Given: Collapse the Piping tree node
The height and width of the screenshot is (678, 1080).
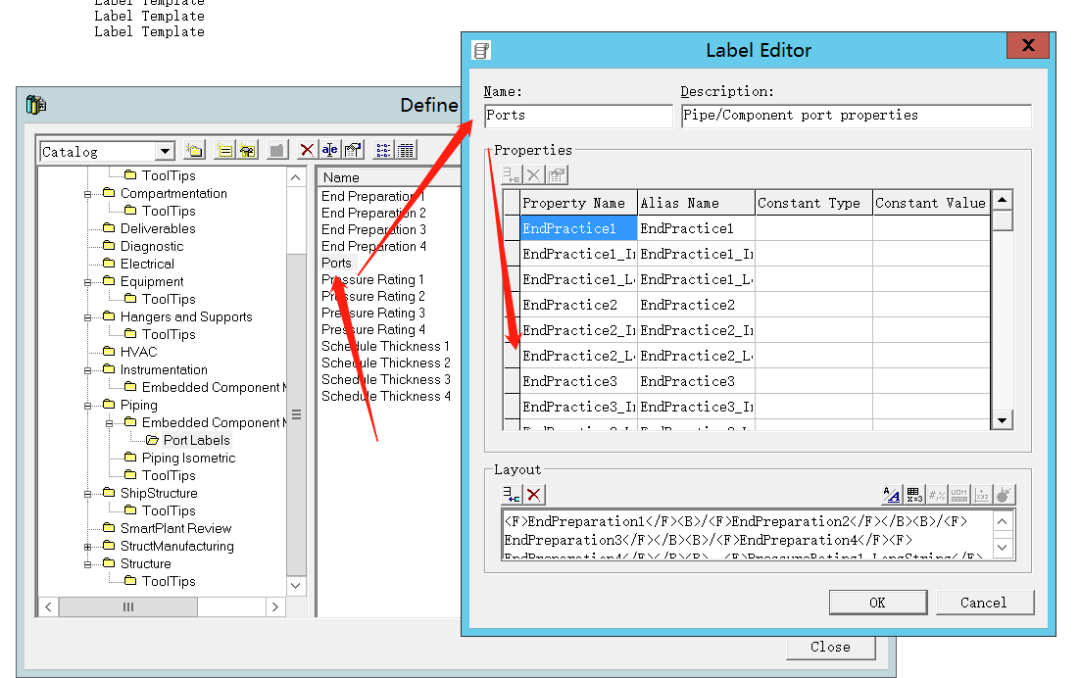Looking at the screenshot, I should [x=87, y=406].
